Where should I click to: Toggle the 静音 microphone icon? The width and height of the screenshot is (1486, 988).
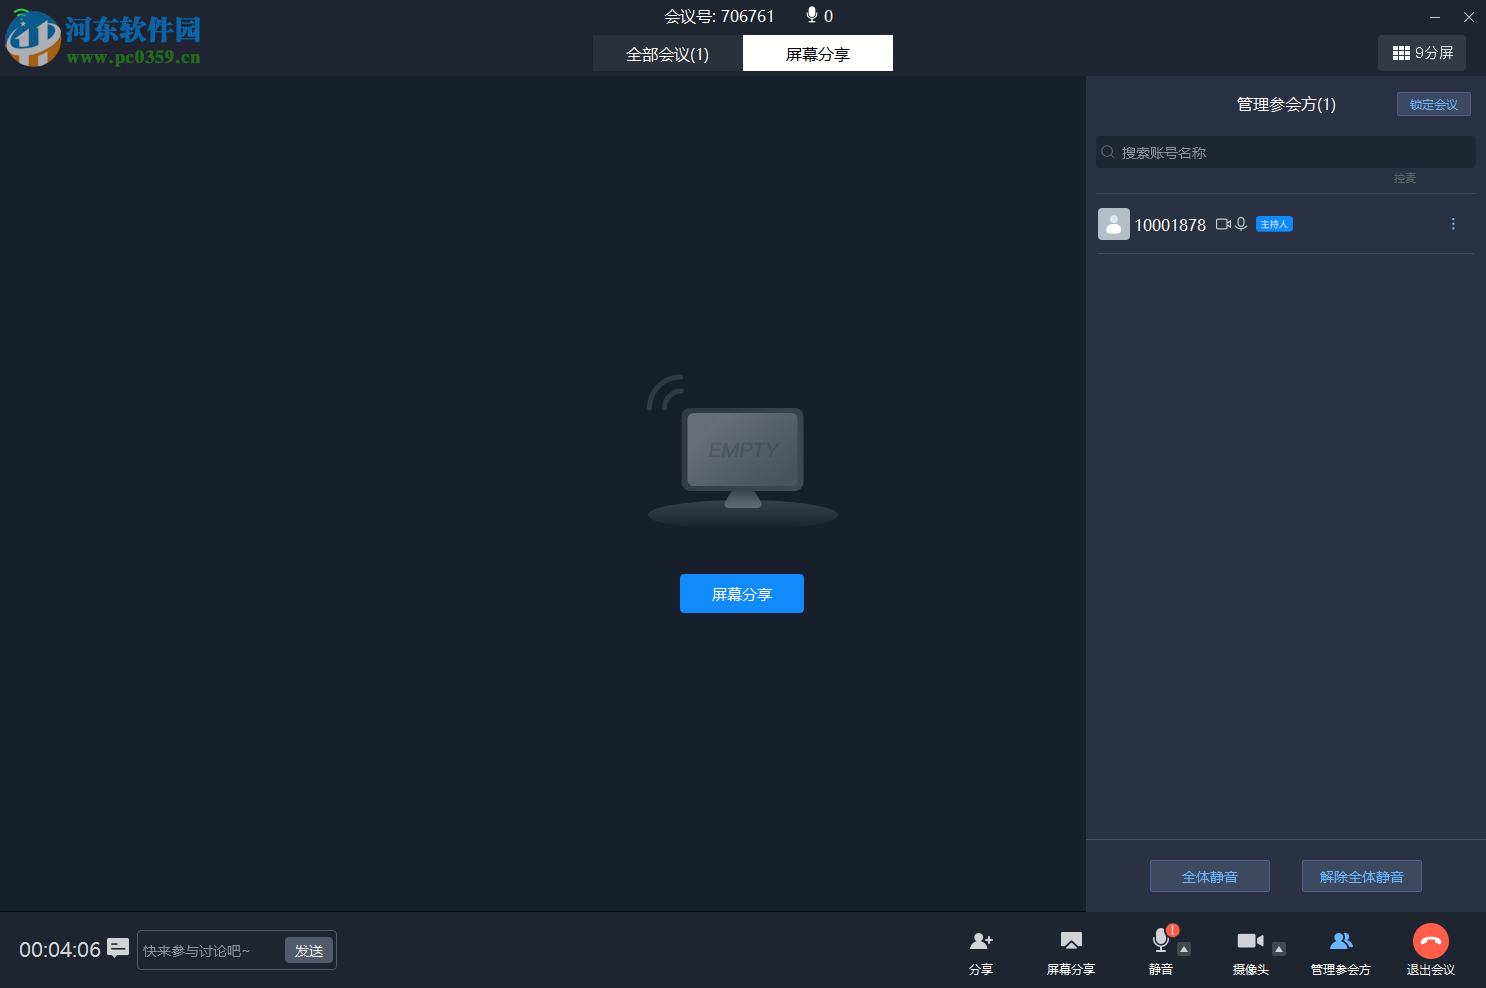click(1160, 940)
